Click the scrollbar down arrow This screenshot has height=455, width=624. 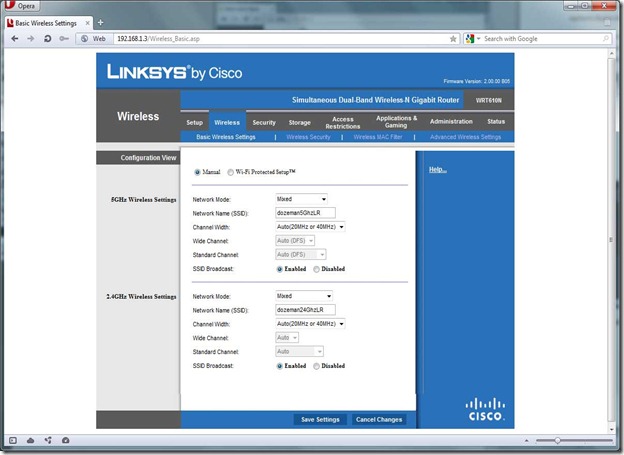point(612,430)
